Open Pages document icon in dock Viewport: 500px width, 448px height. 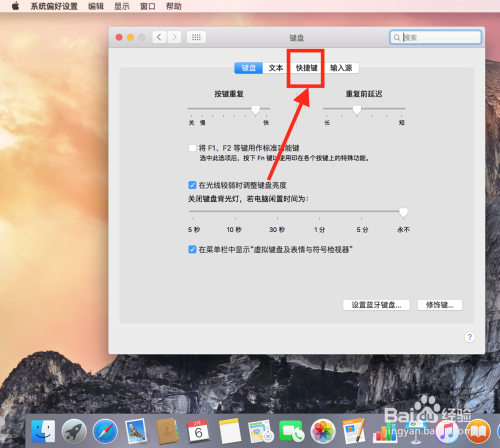pyautogui.click(x=354, y=431)
